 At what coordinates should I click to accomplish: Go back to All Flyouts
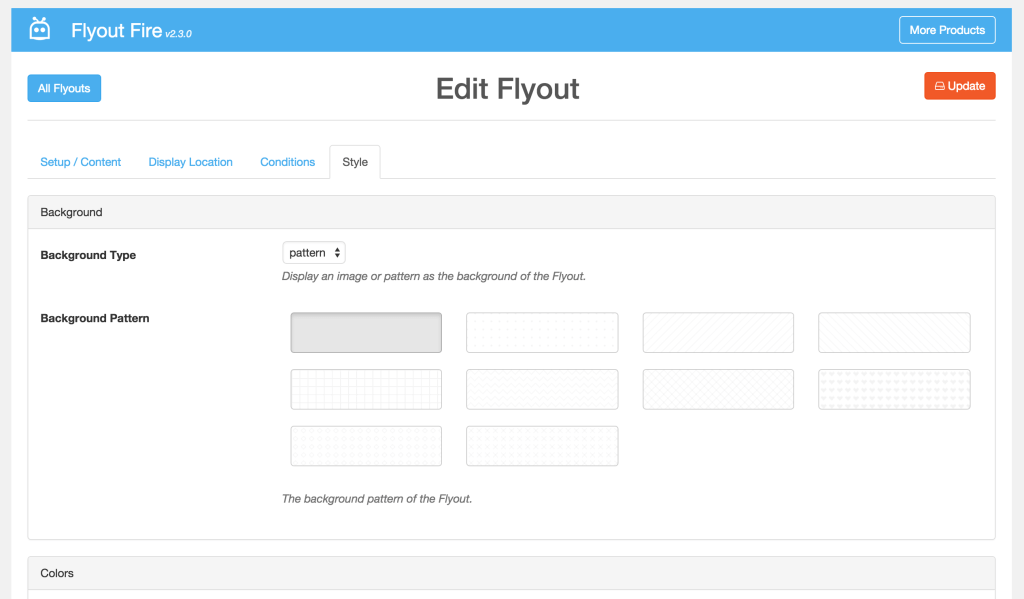[x=64, y=88]
